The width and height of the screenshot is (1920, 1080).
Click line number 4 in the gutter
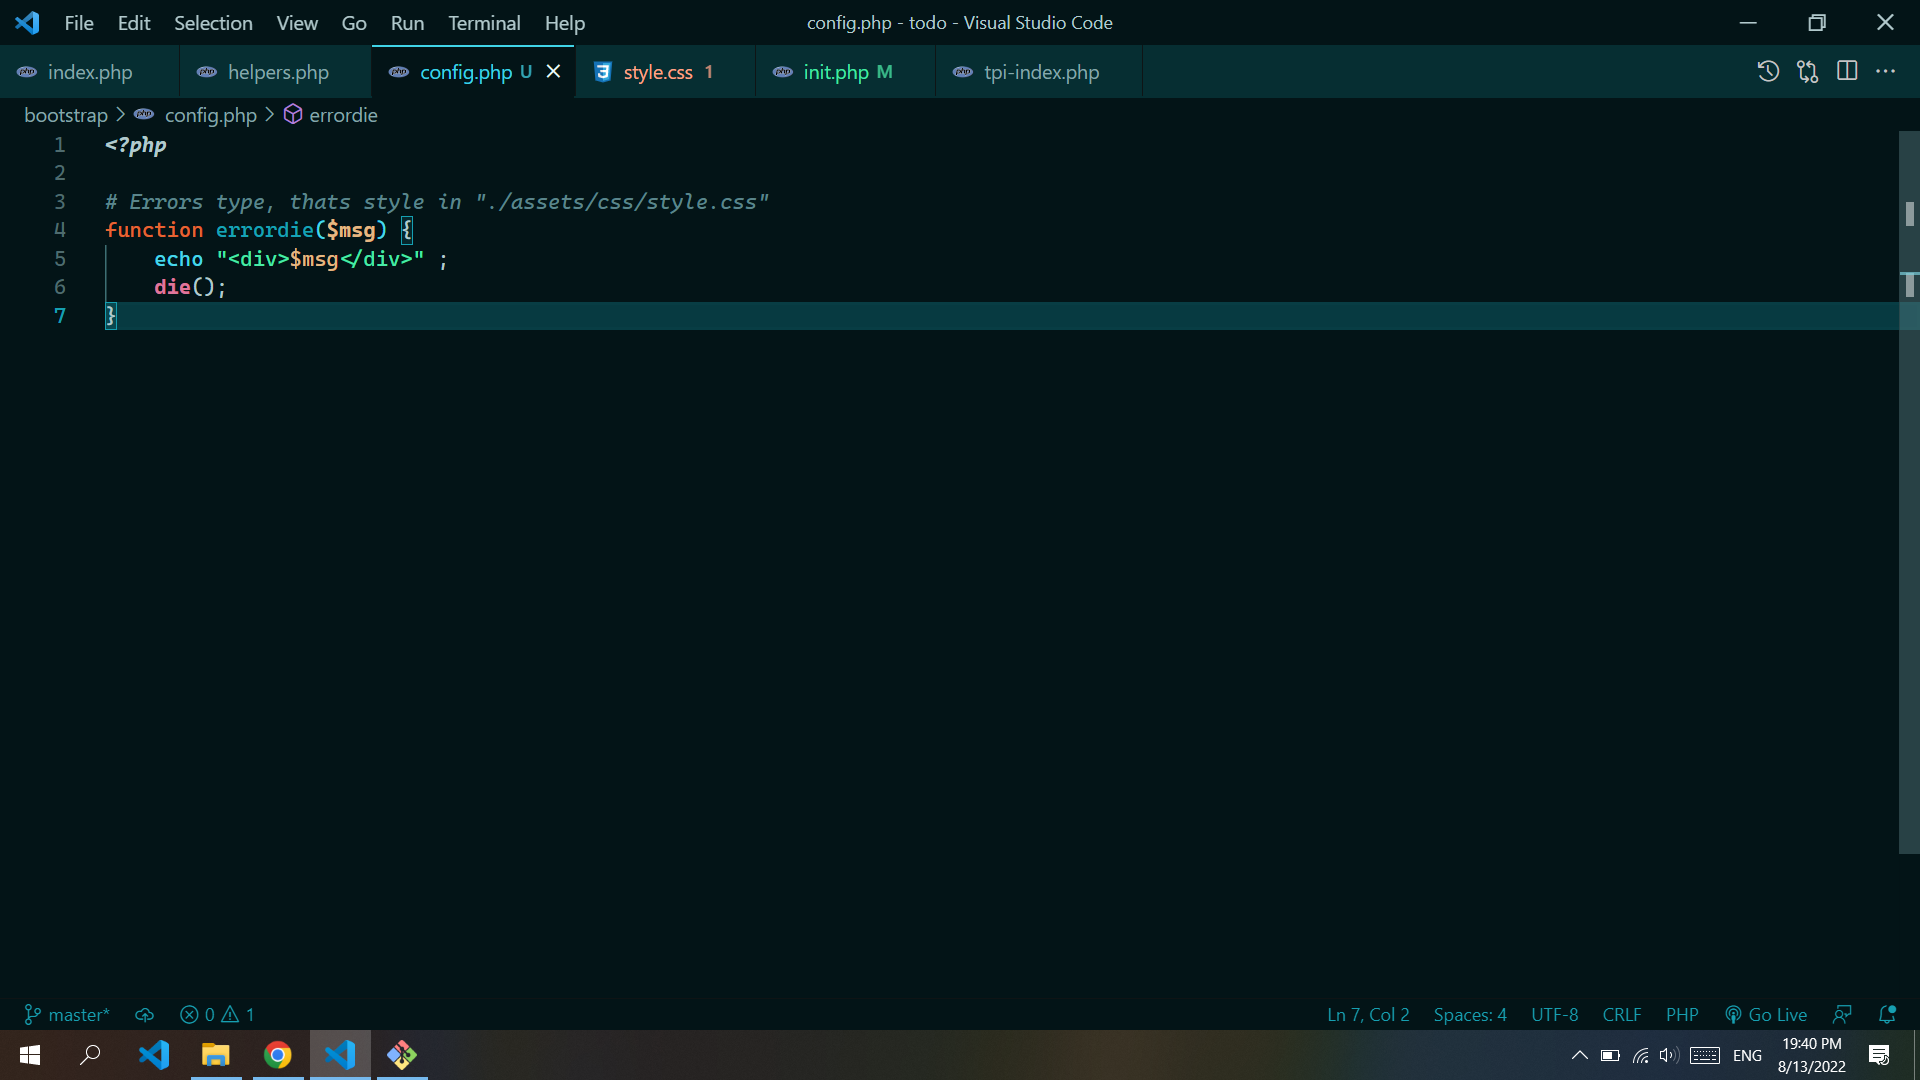(60, 230)
